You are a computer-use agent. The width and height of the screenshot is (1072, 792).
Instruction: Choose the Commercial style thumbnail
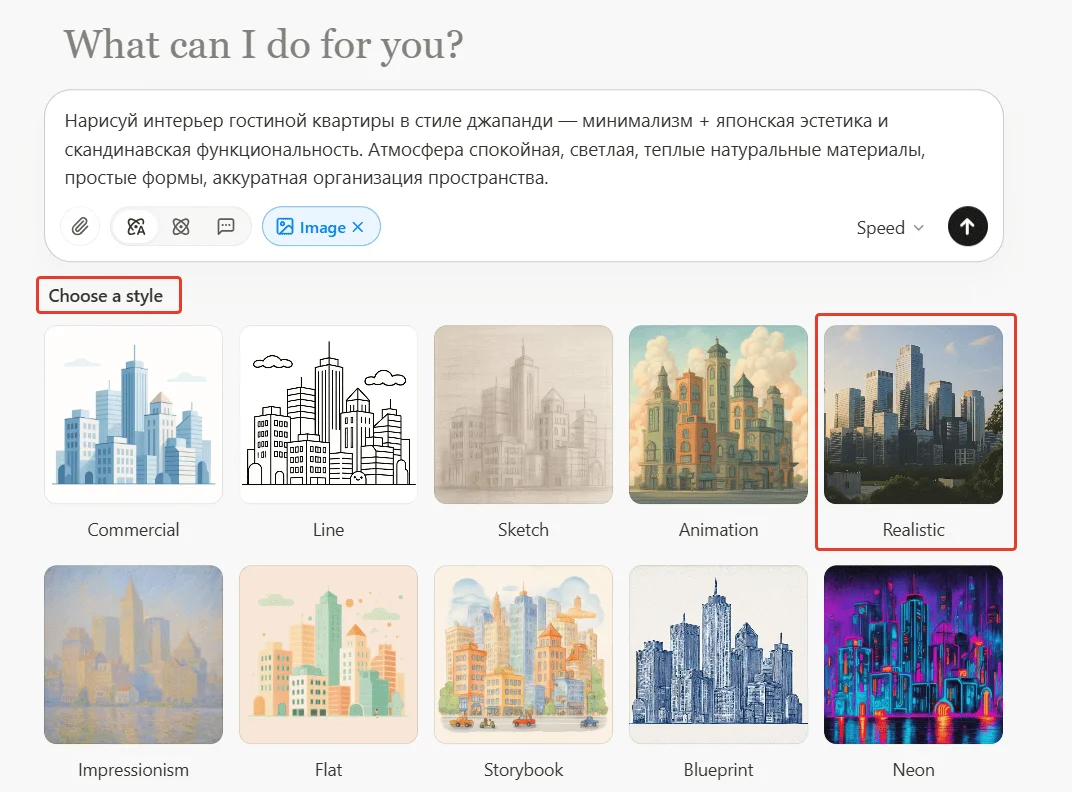tap(133, 415)
